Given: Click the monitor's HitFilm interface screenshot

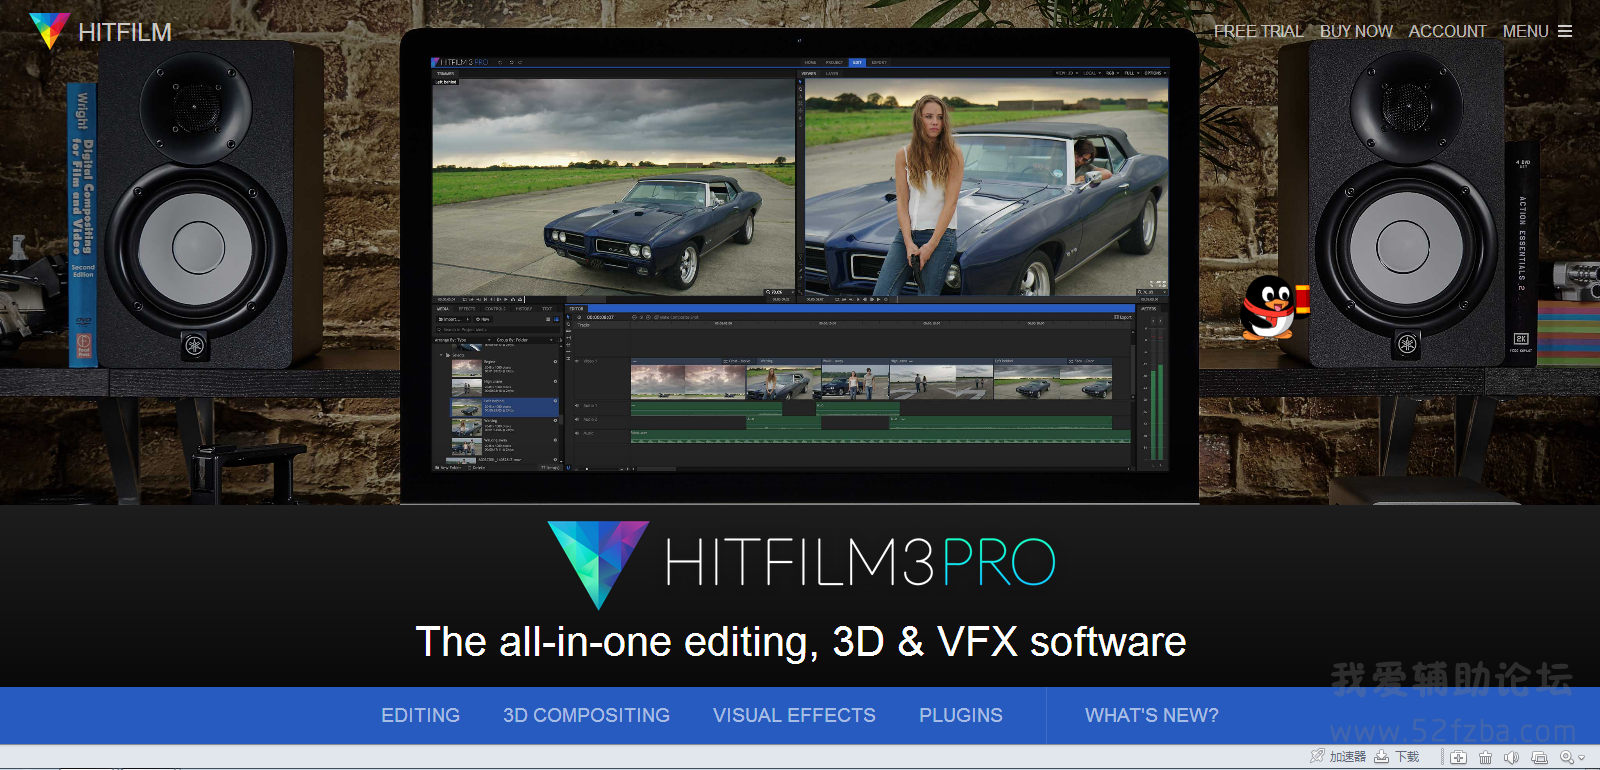Looking at the screenshot, I should coord(800,264).
